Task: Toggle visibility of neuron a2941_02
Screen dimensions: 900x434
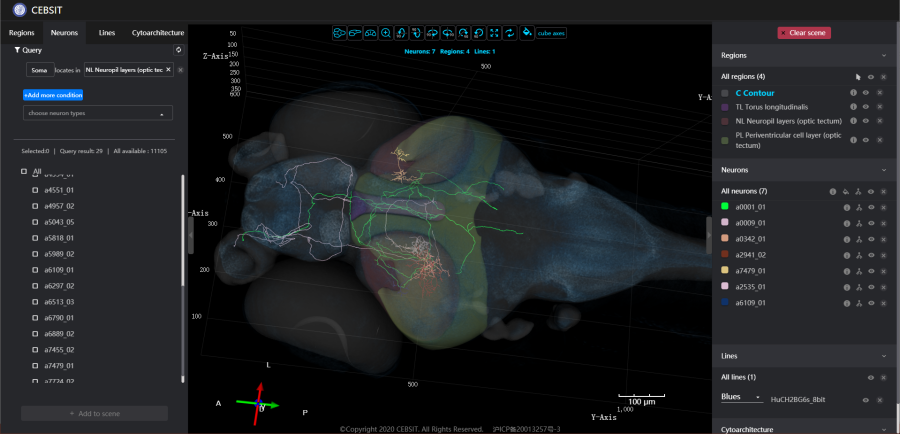Action: click(x=870, y=255)
